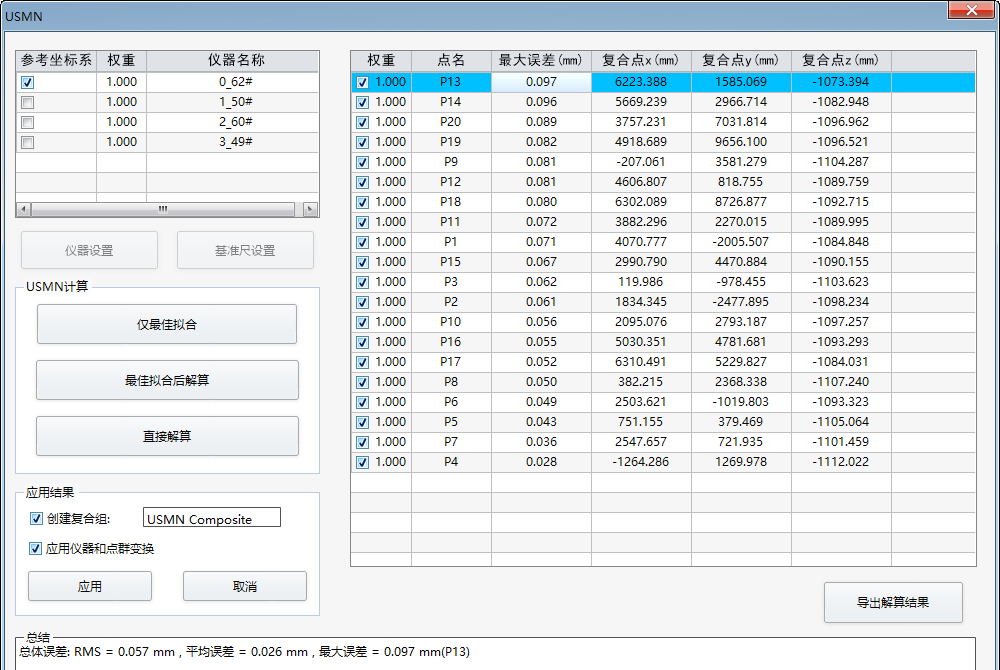
Task: Click the 仅最佳拟合 button
Action: (167, 324)
